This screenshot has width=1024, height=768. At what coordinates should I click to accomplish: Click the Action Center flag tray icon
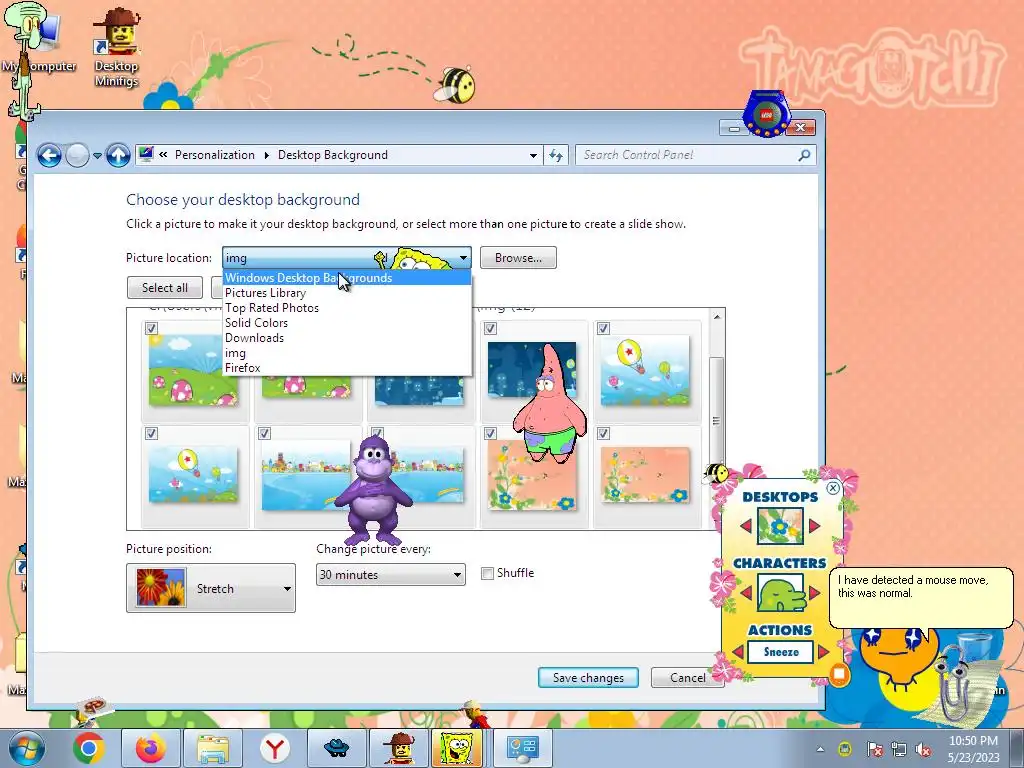point(874,749)
